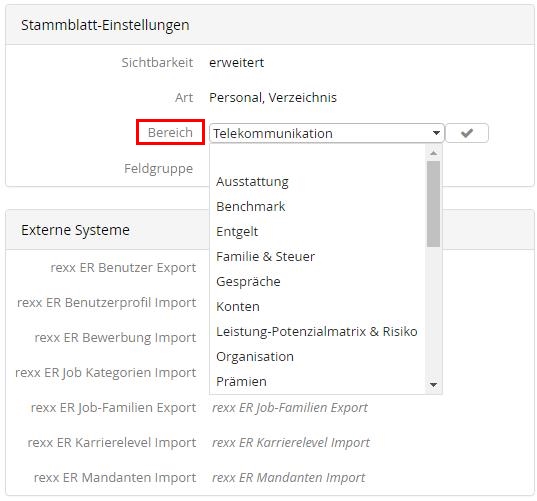The height and width of the screenshot is (501, 537).
Task: Choose the Benchmark option
Action: point(317,206)
